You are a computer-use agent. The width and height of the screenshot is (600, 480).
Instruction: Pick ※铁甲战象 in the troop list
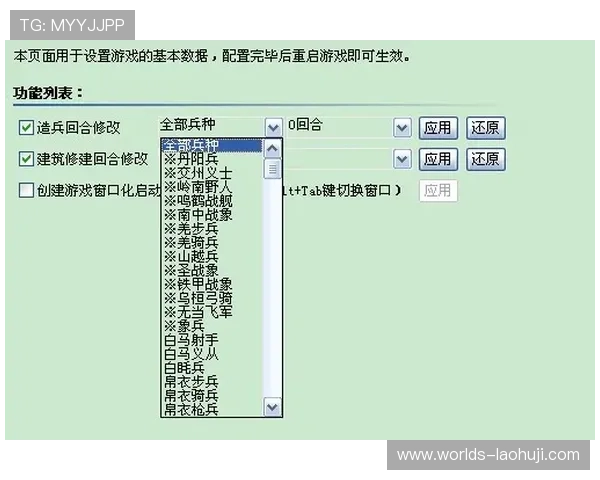212,284
